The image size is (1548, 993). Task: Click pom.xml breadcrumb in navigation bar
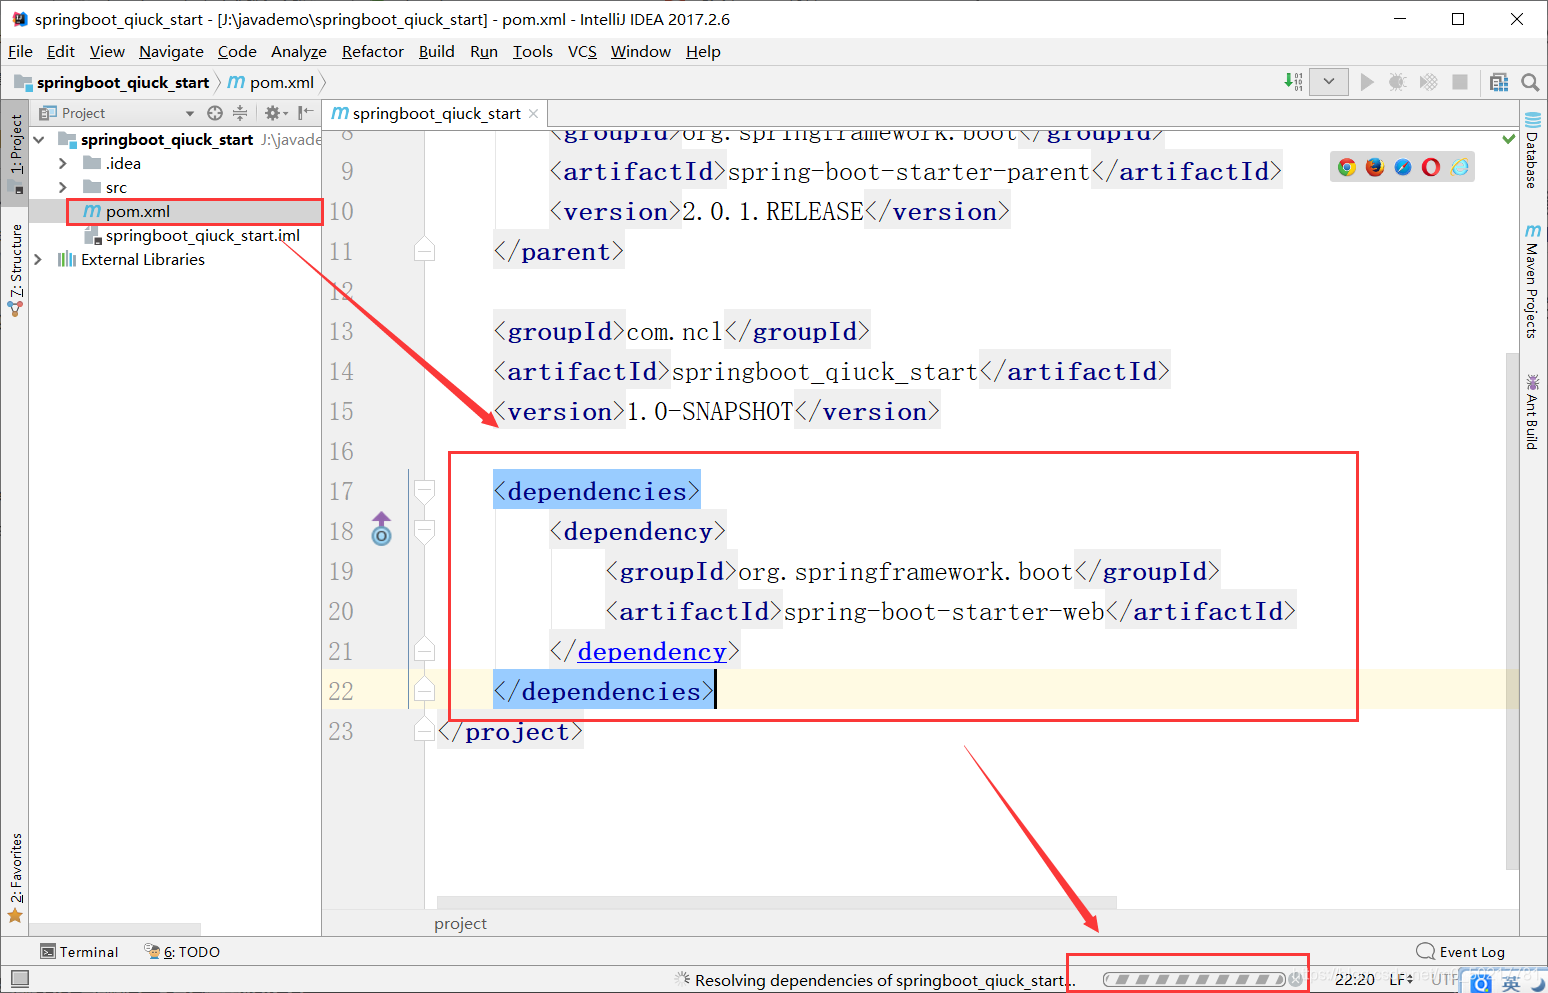pos(271,82)
